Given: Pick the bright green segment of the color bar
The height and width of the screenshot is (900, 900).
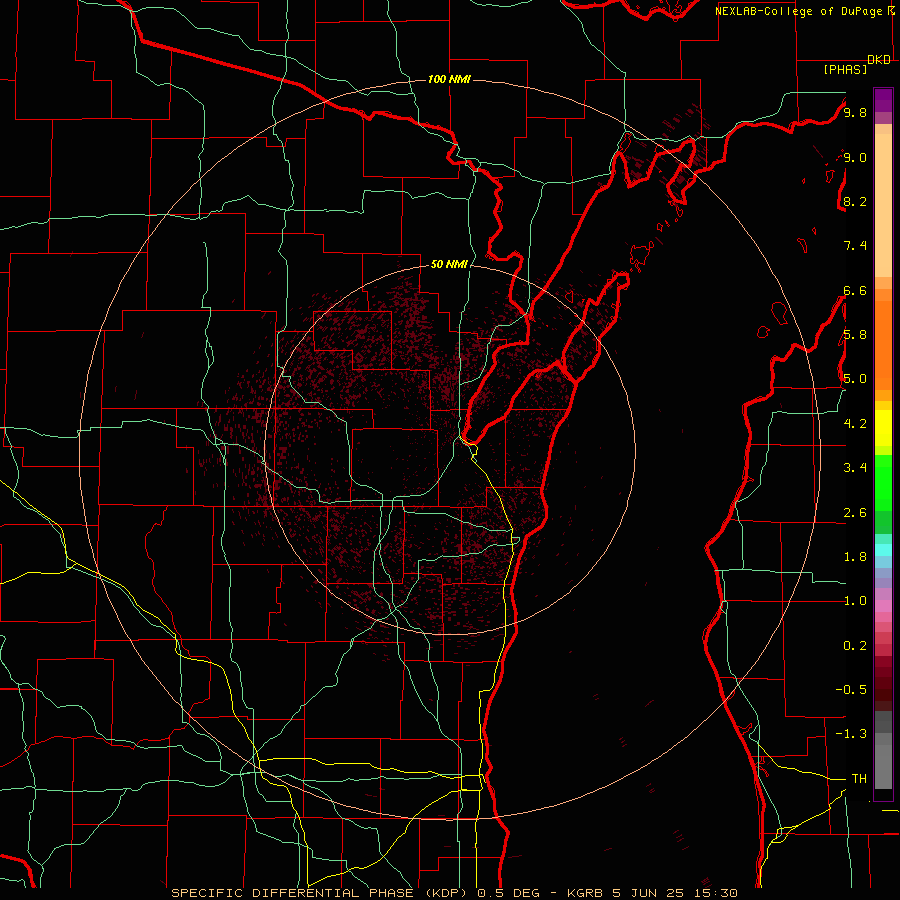Looking at the screenshot, I should coord(883,483).
